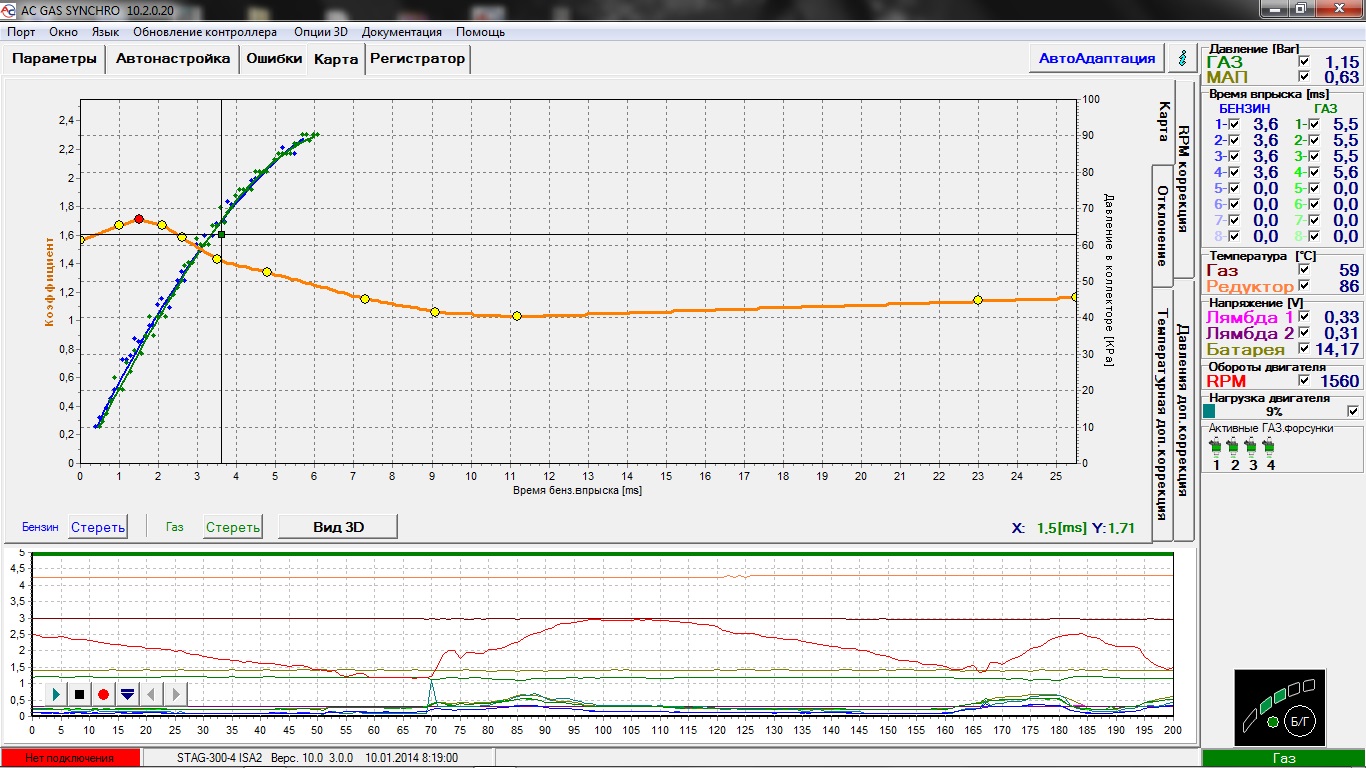Select the red point on orange curve
The height and width of the screenshot is (768, 1366).
click(139, 218)
